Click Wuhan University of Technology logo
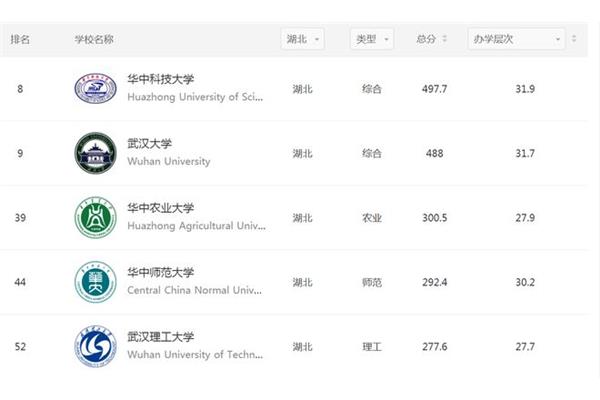Screen dimensions: 600x400 pyautogui.click(x=95, y=346)
